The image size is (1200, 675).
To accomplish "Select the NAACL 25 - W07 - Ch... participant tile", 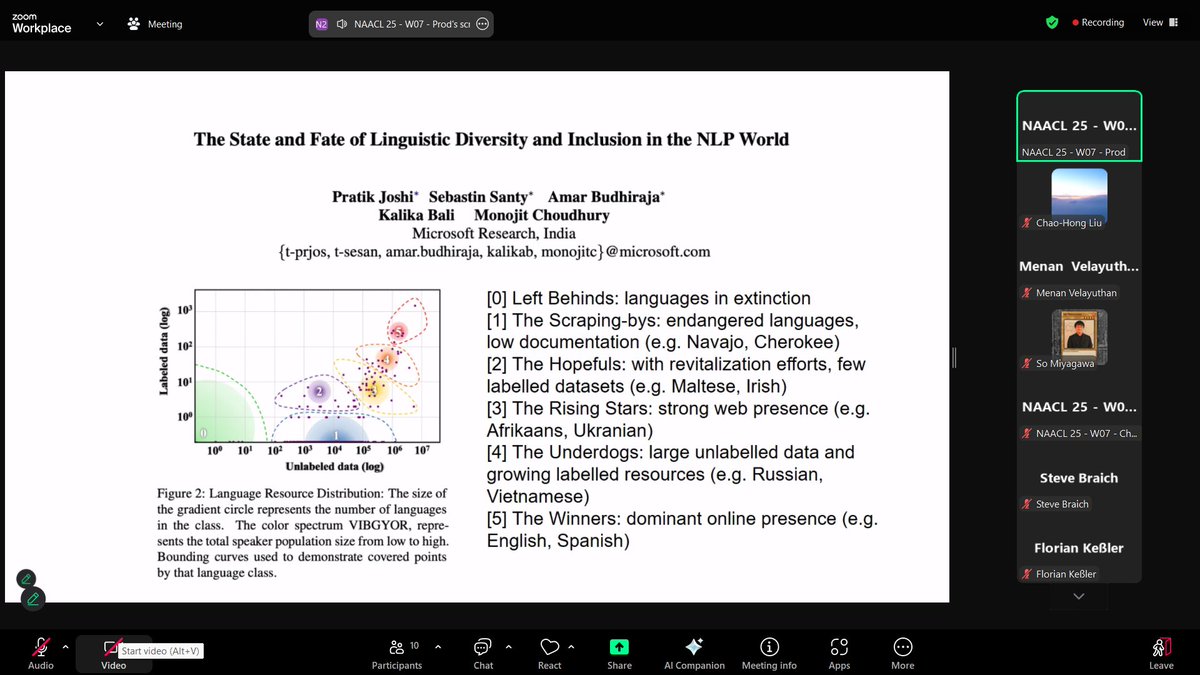I will (x=1079, y=408).
